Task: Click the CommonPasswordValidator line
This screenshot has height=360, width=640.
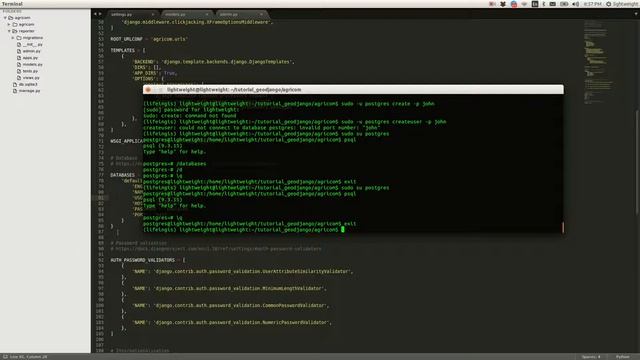Action: 231,306
